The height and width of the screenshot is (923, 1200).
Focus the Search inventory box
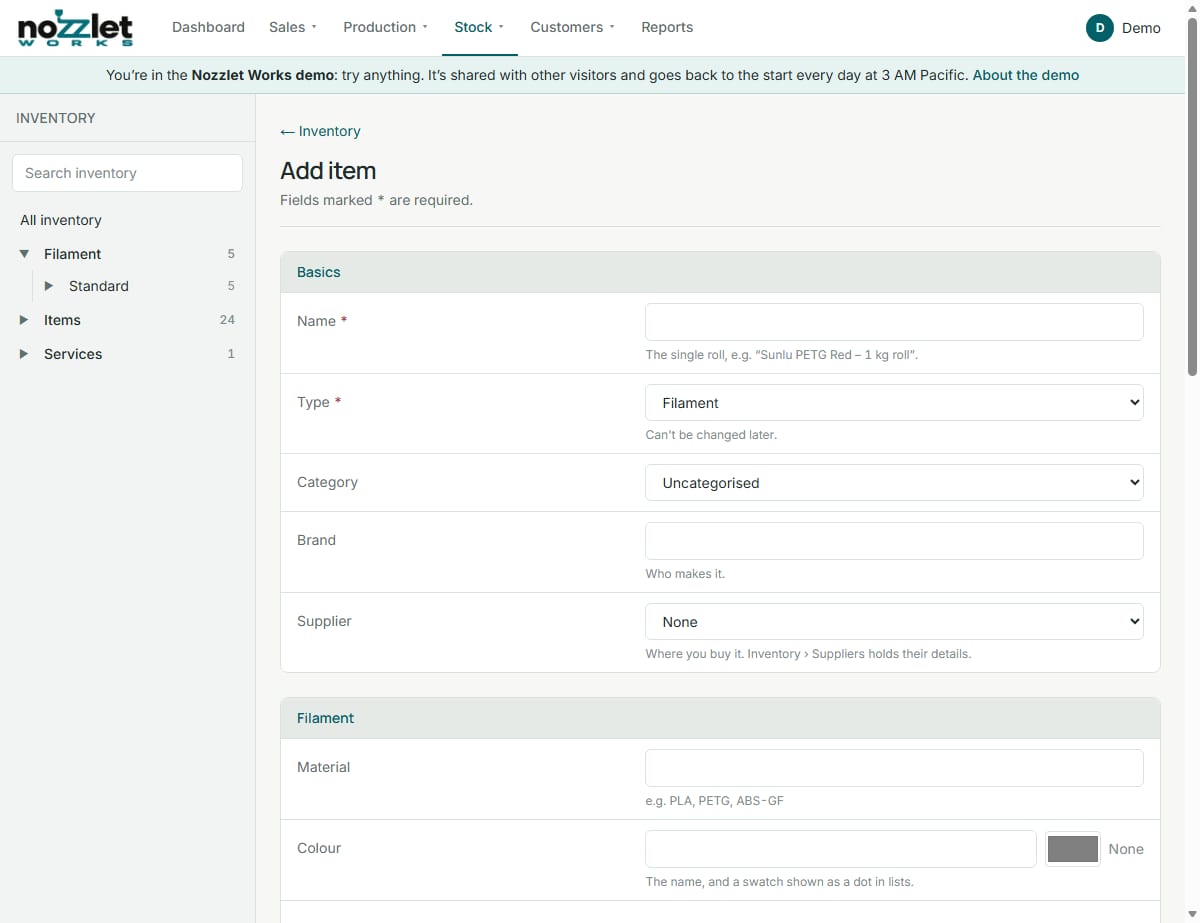(127, 173)
